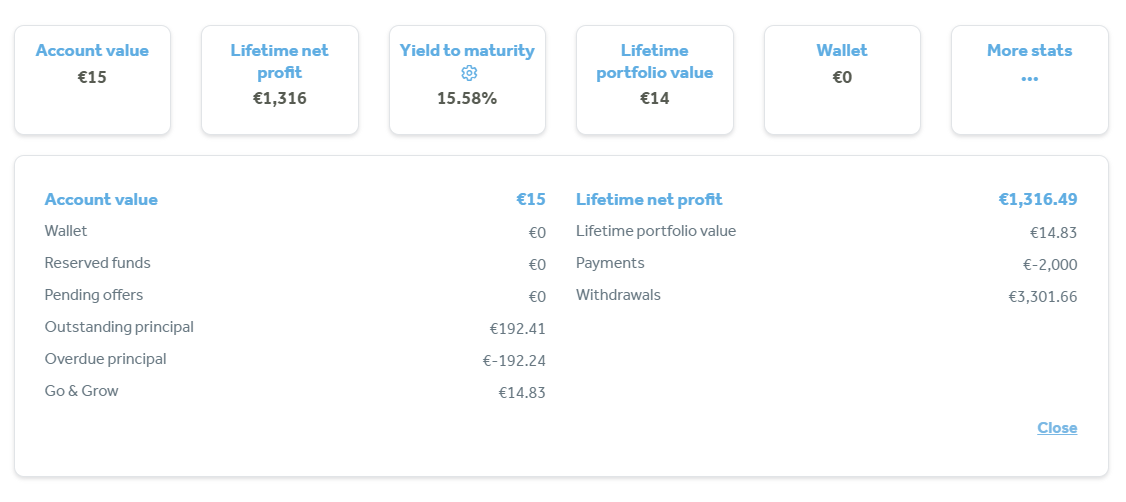Close the detailed stats panel
Viewport: 1126px width, 502px height.
click(x=1057, y=428)
